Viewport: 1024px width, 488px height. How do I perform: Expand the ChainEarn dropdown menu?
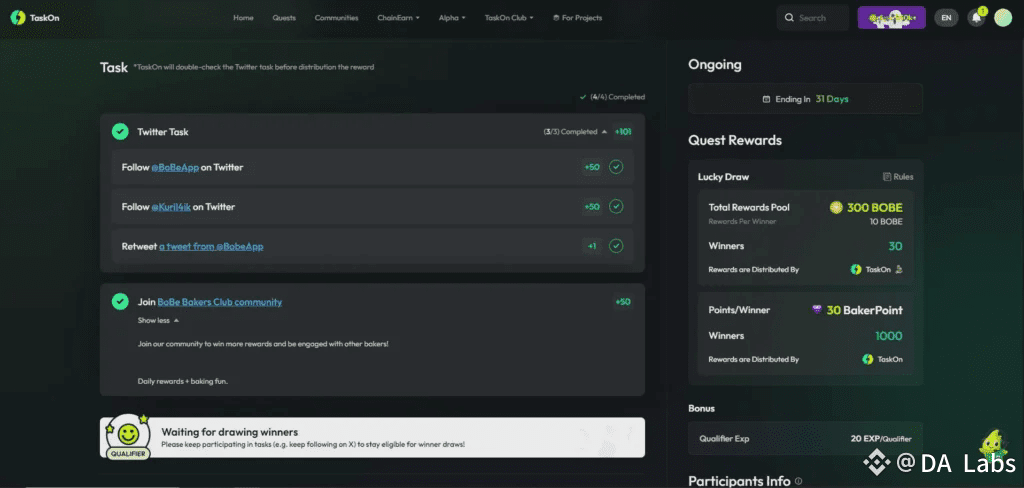coord(398,18)
